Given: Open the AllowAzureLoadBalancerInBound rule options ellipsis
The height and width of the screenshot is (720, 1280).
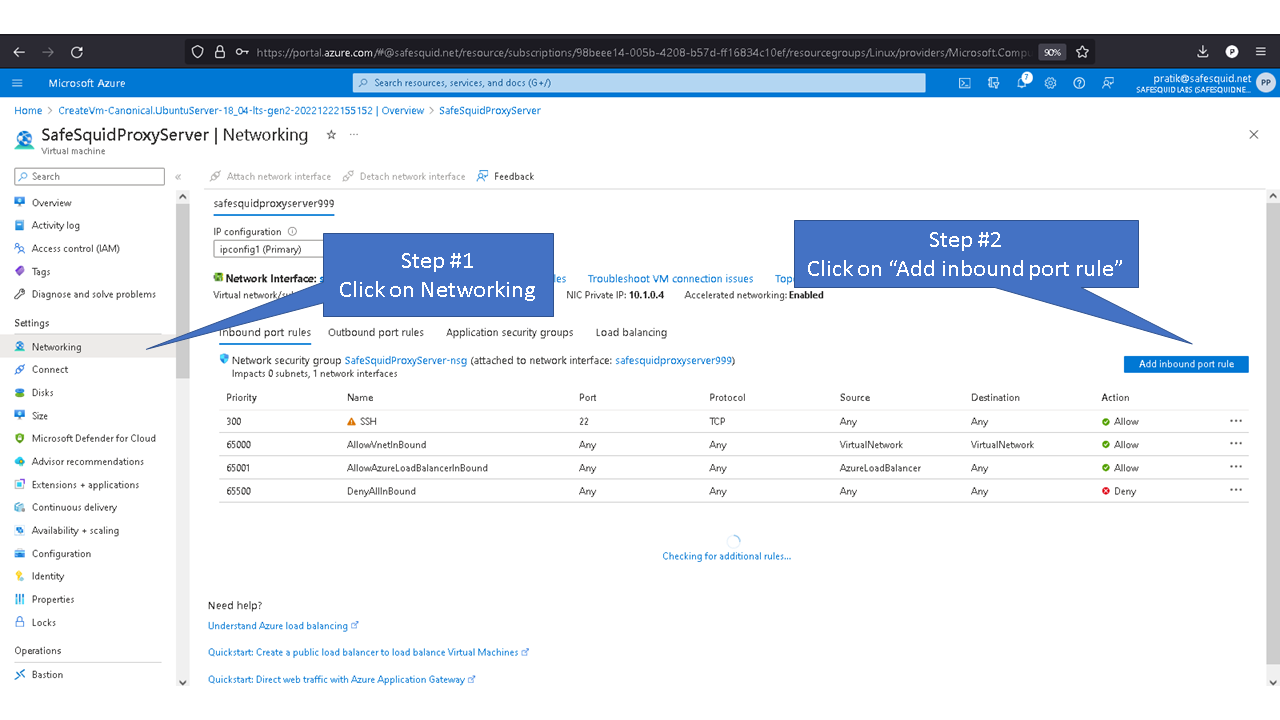Looking at the screenshot, I should [1236, 467].
